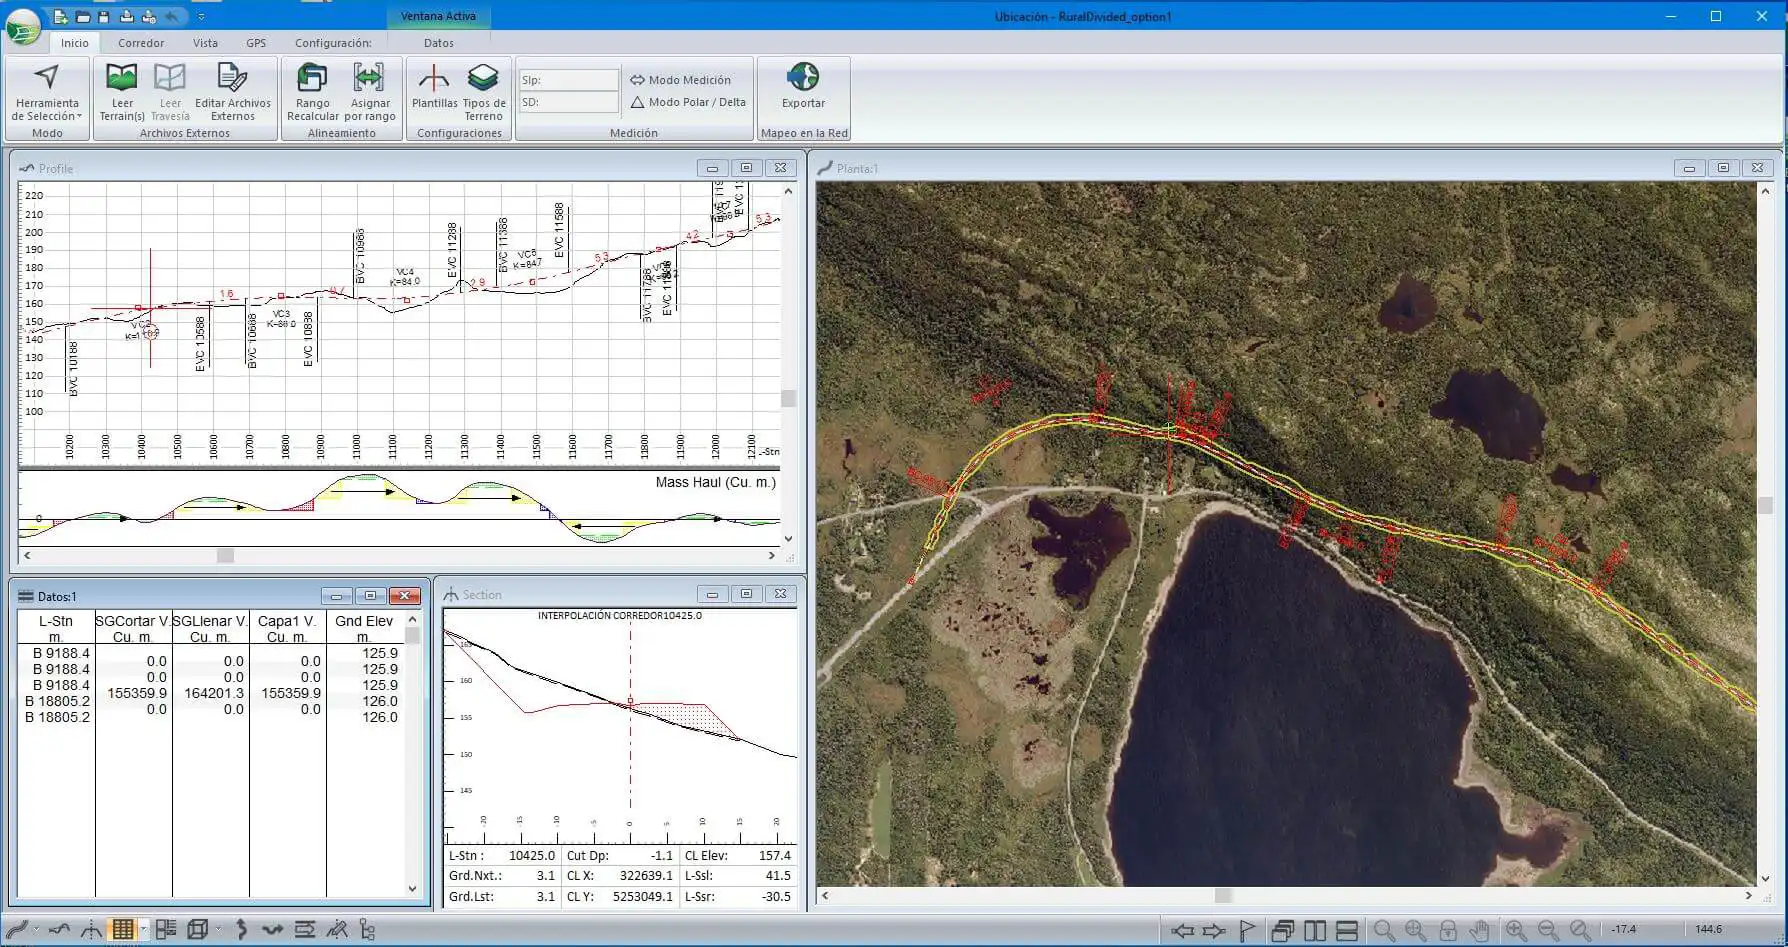Click the application logo button
This screenshot has height=947, width=1788.
23,26
